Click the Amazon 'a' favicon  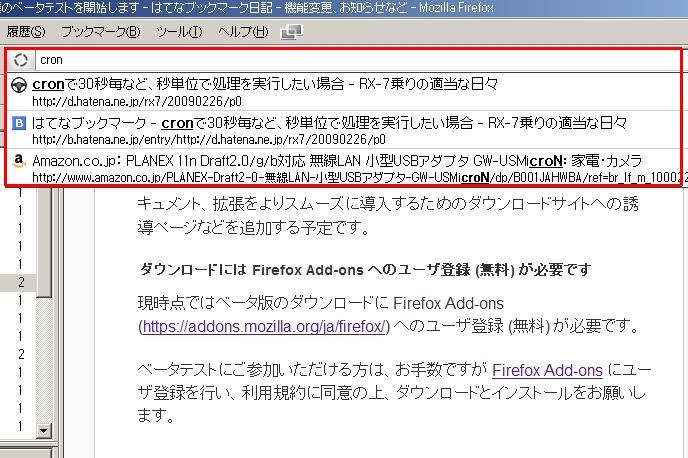tap(19, 161)
